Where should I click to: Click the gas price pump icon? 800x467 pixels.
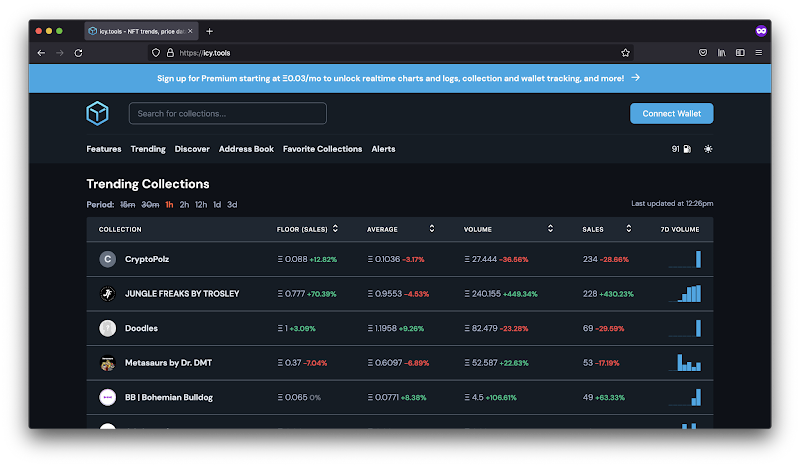click(x=687, y=149)
